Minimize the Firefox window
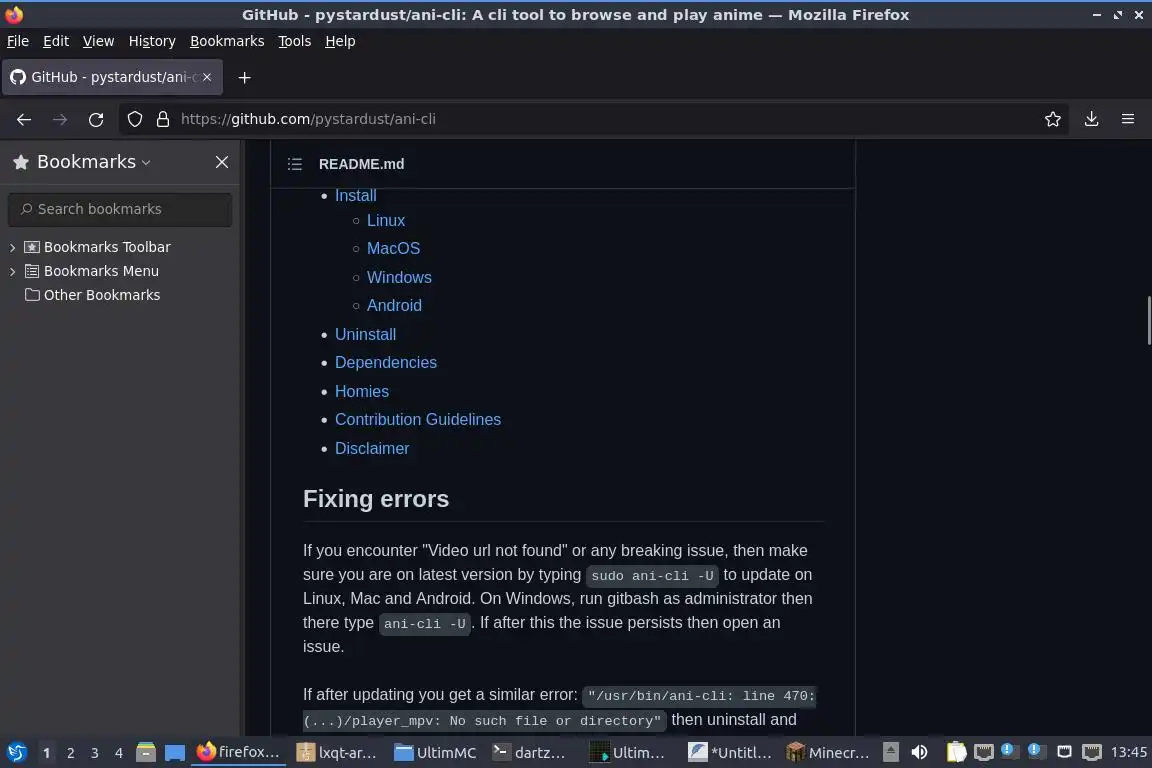Viewport: 1152px width, 768px height. 1097,15
